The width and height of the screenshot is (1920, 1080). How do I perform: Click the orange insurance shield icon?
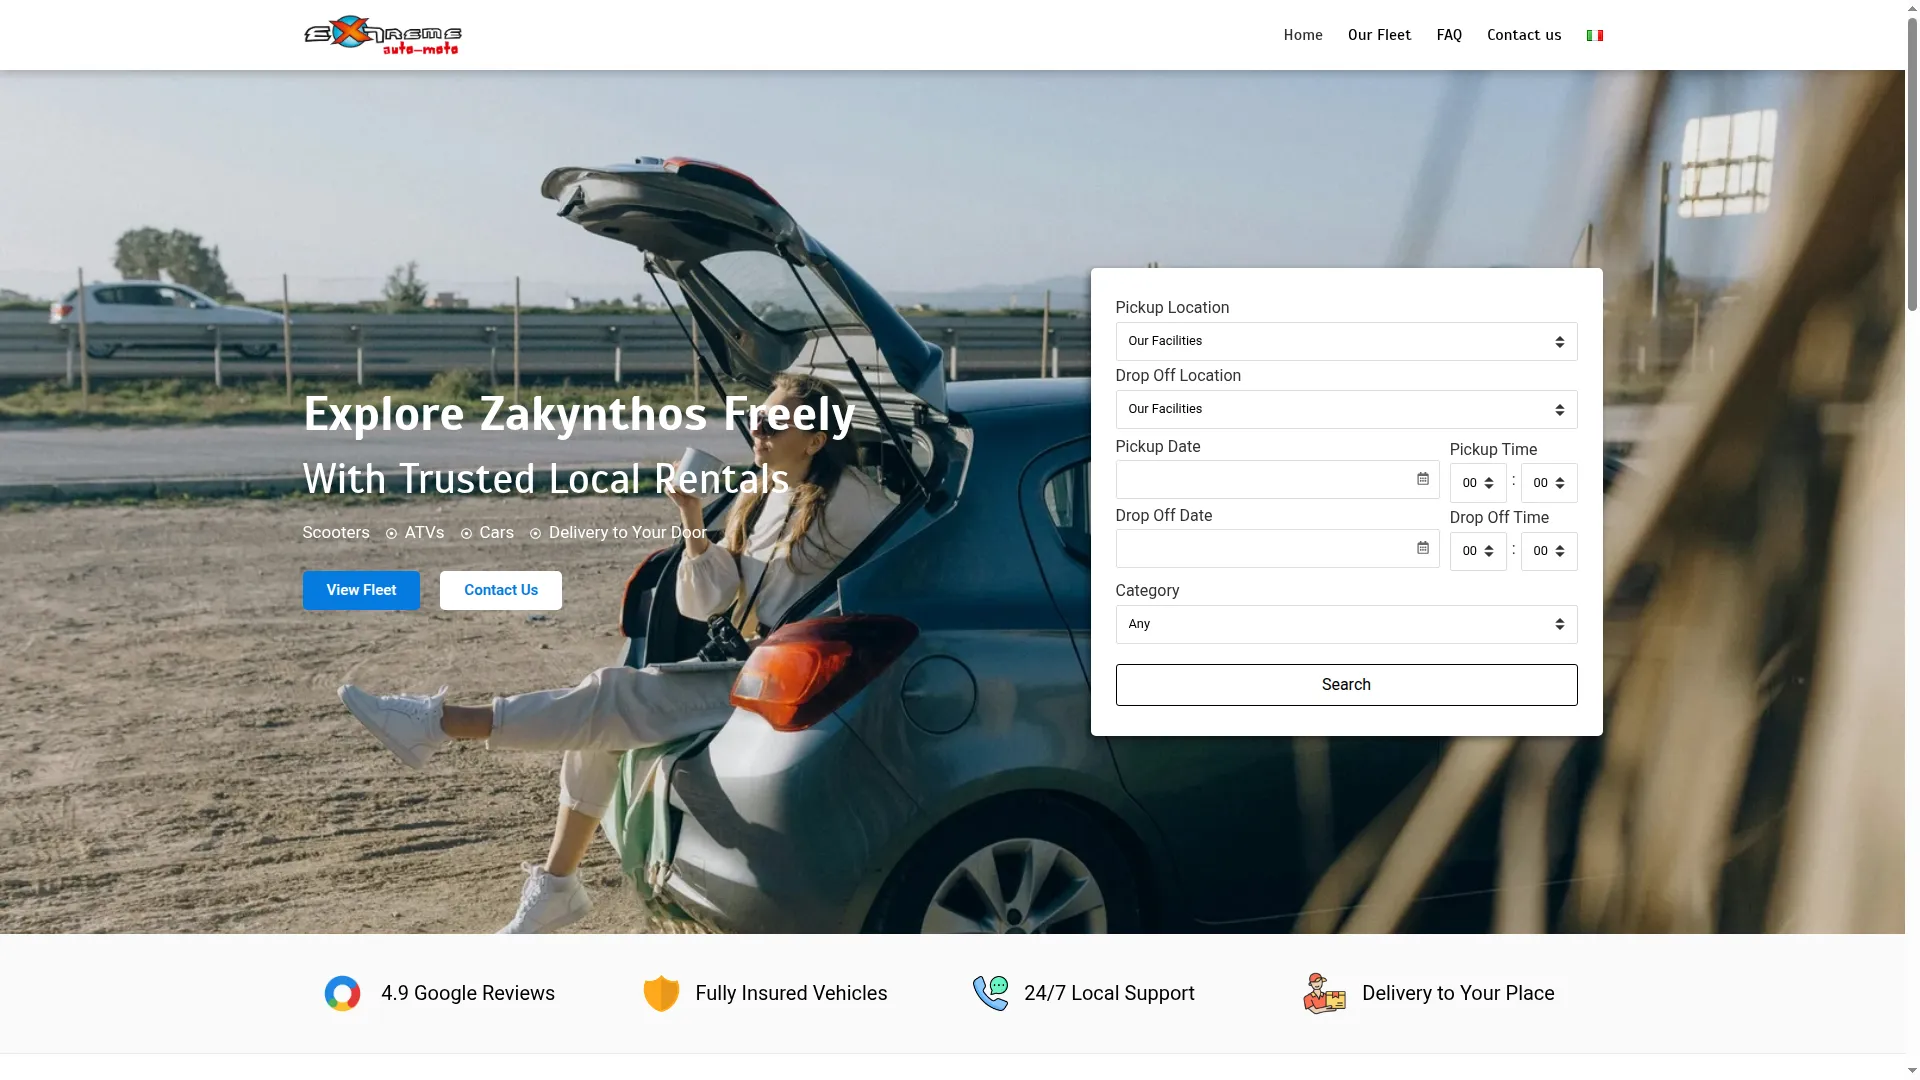tap(661, 993)
